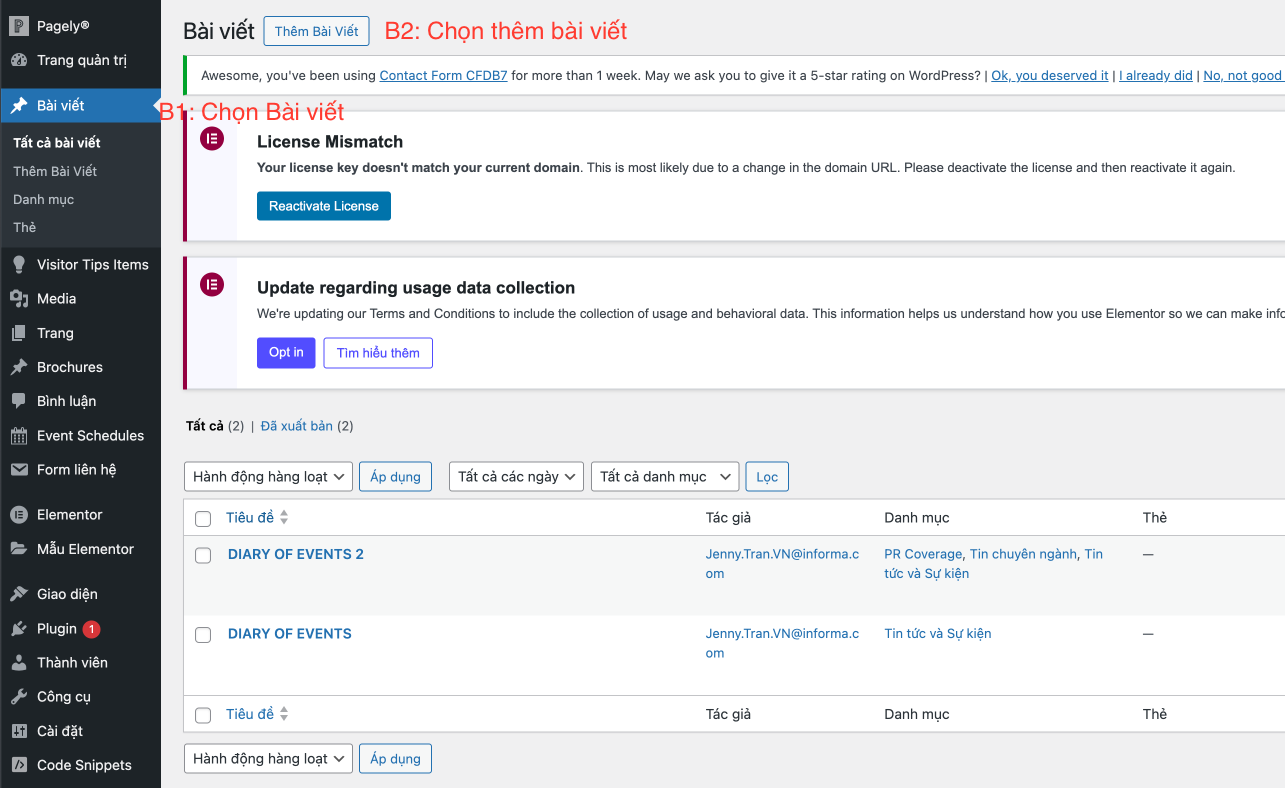Open Danh mục submenu item

click(44, 200)
